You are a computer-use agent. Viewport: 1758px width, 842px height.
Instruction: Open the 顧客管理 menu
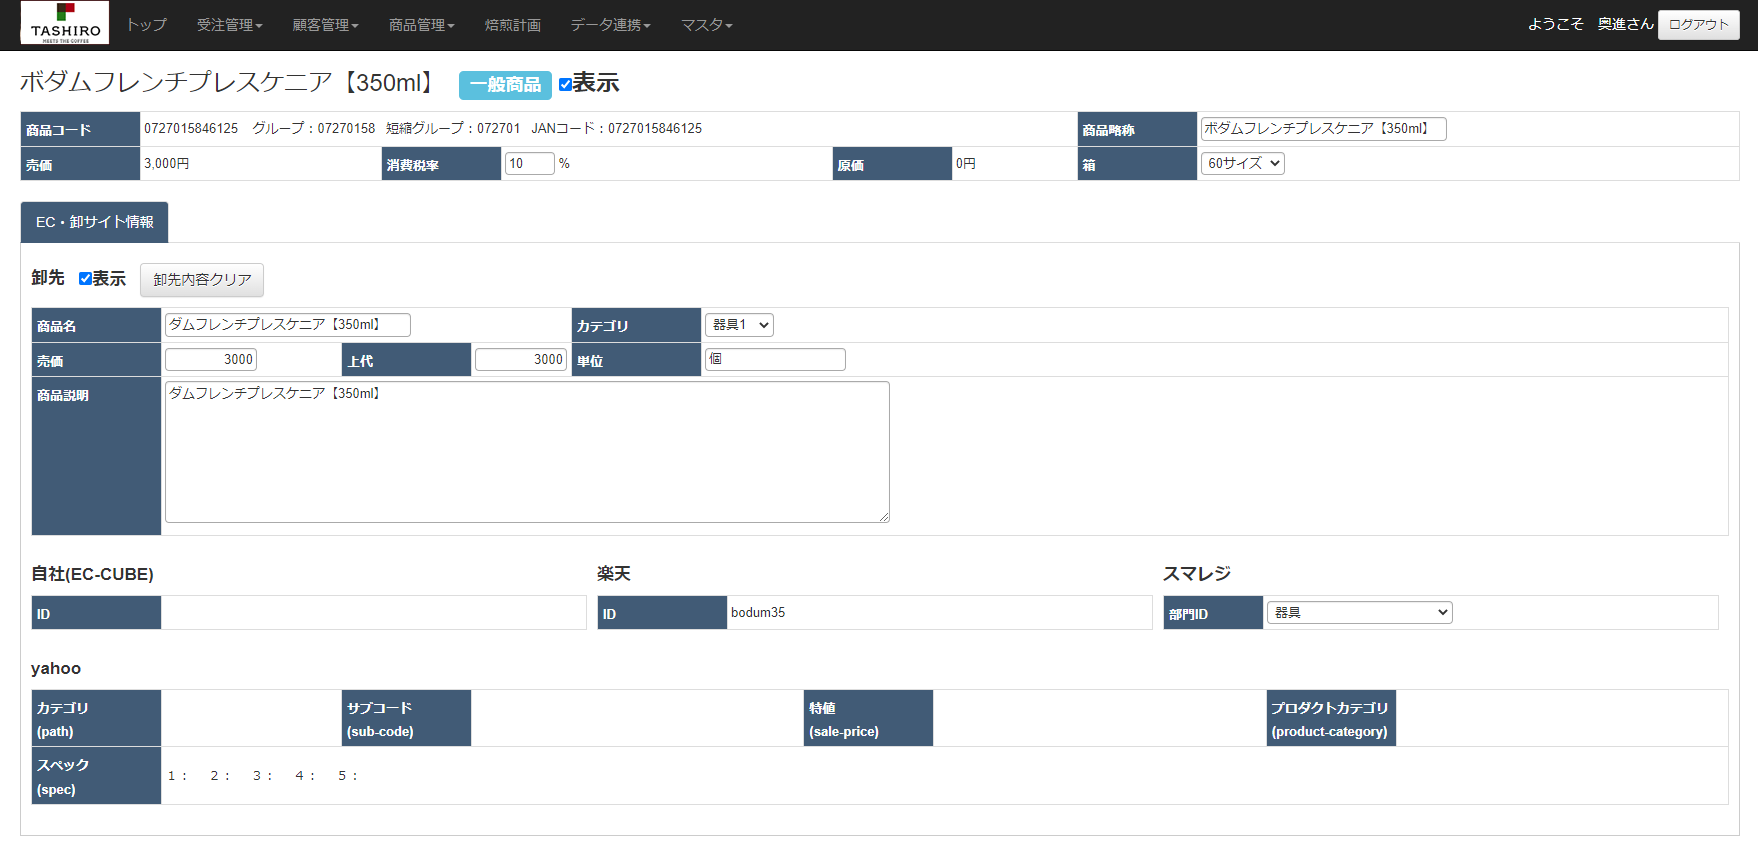pos(325,25)
